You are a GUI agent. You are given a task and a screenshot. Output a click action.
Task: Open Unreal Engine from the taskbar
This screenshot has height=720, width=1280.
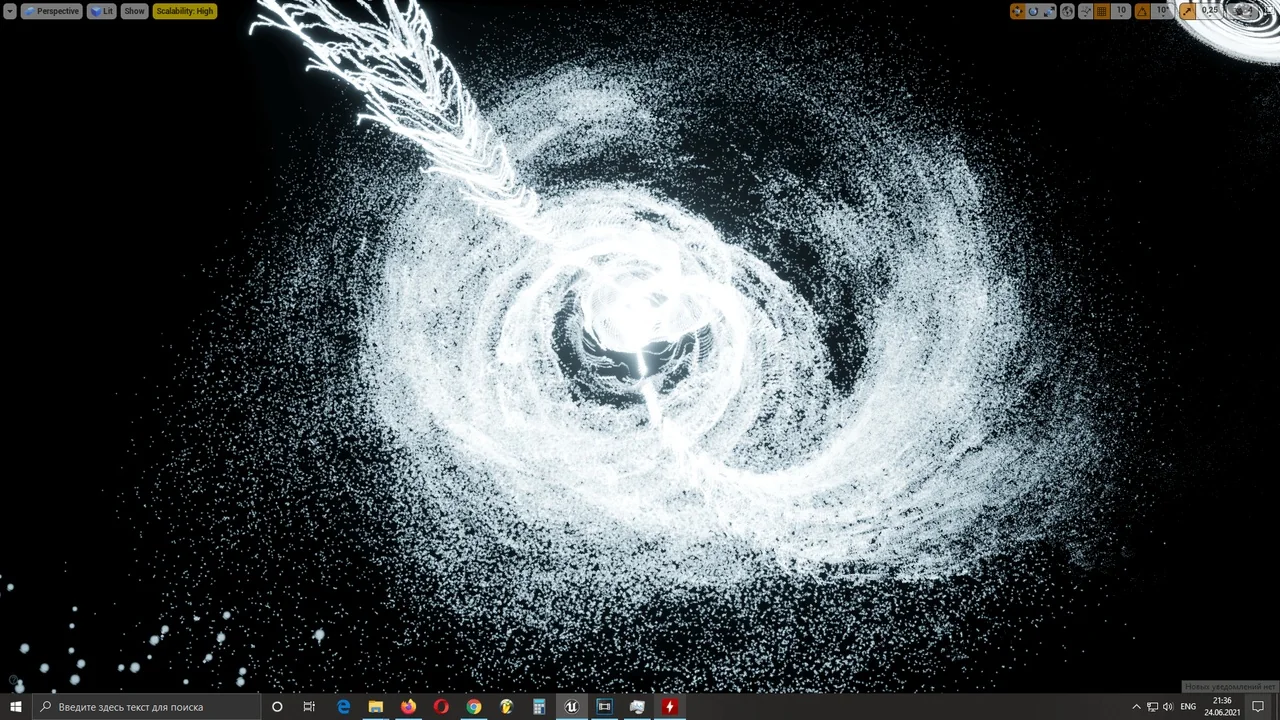571,707
